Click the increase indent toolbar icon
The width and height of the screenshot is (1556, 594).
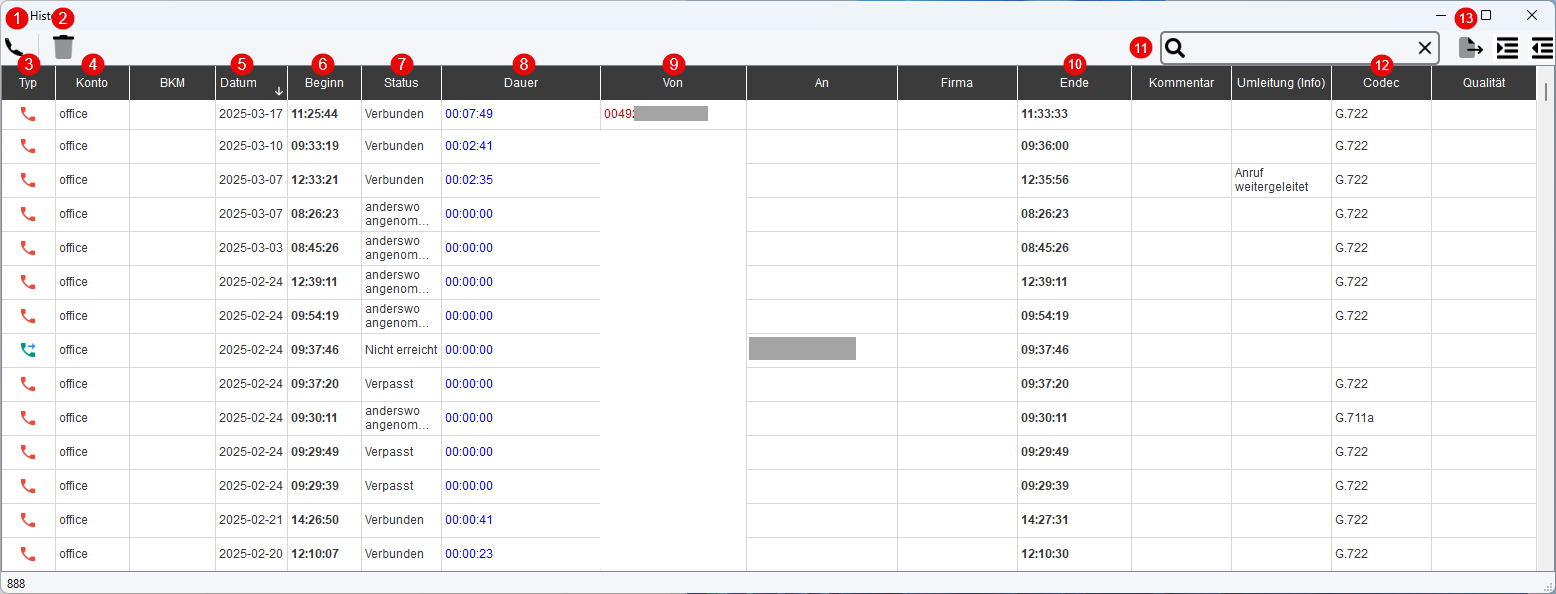[1507, 47]
